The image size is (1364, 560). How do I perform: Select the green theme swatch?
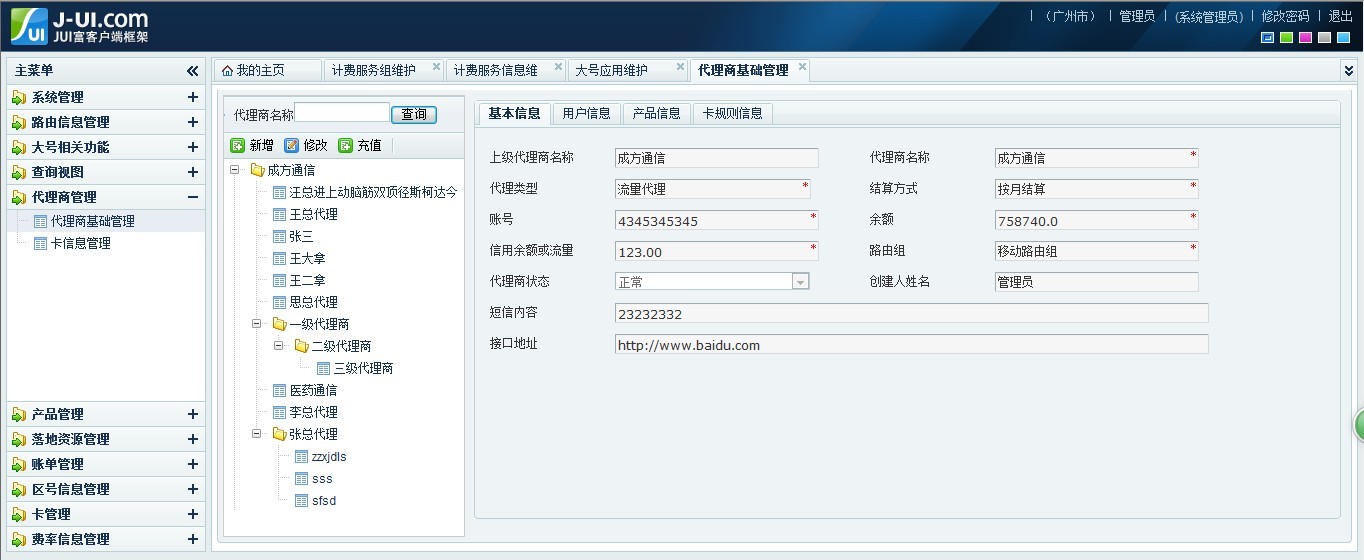pyautogui.click(x=1287, y=38)
